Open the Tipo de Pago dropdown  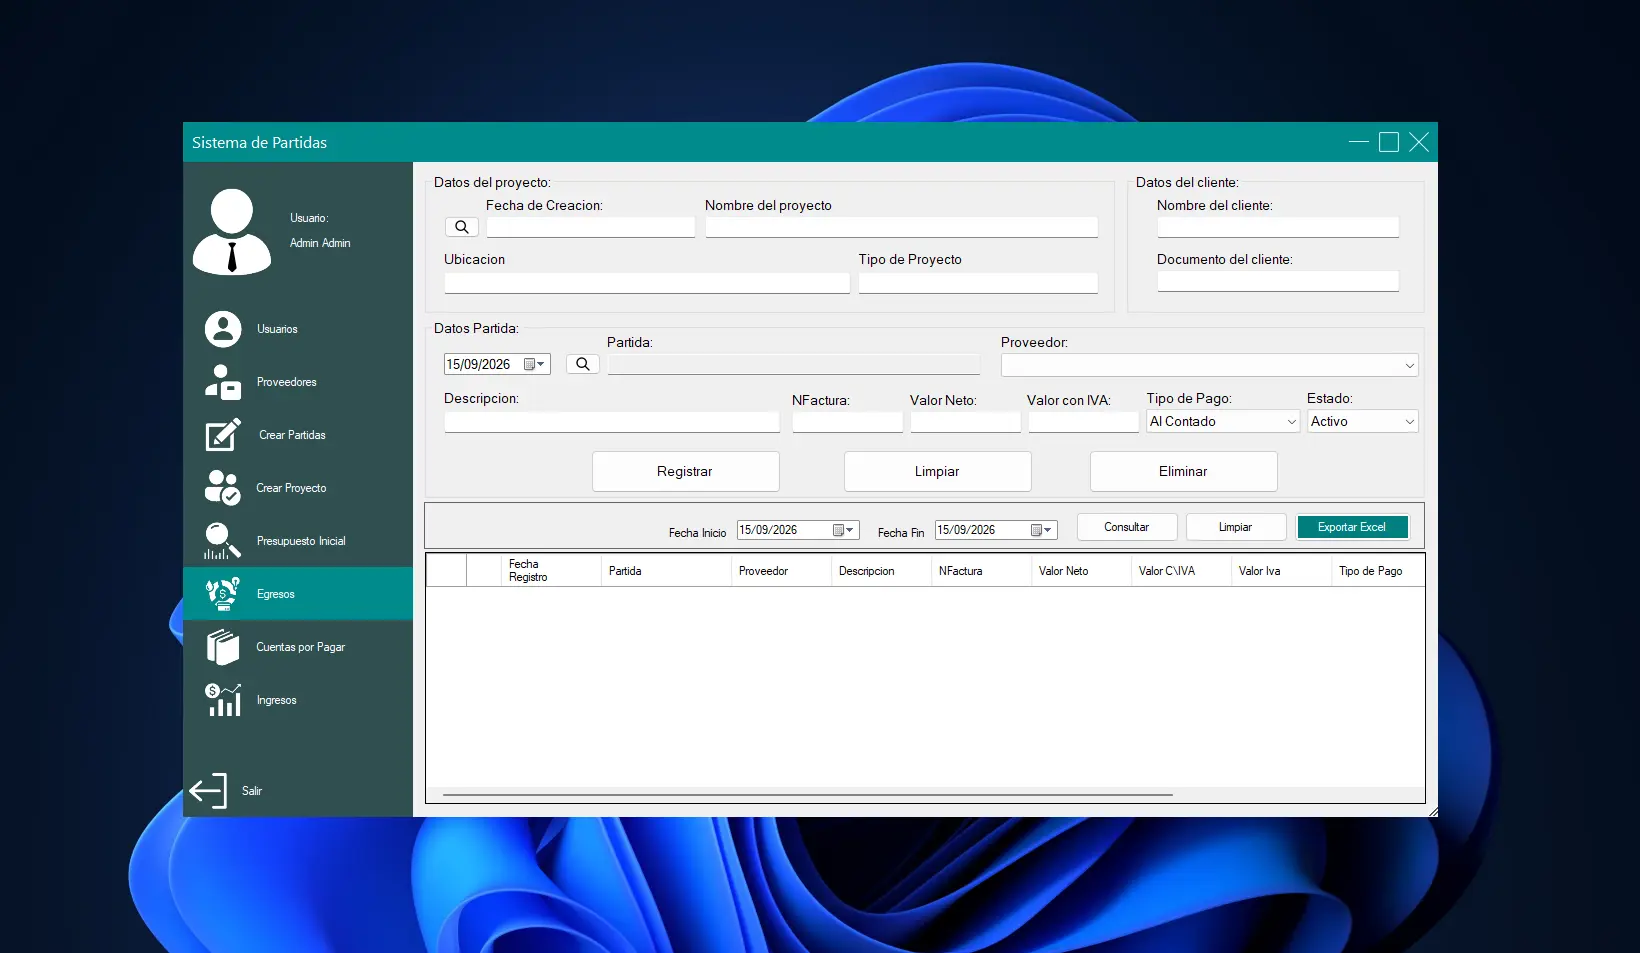pos(1291,422)
